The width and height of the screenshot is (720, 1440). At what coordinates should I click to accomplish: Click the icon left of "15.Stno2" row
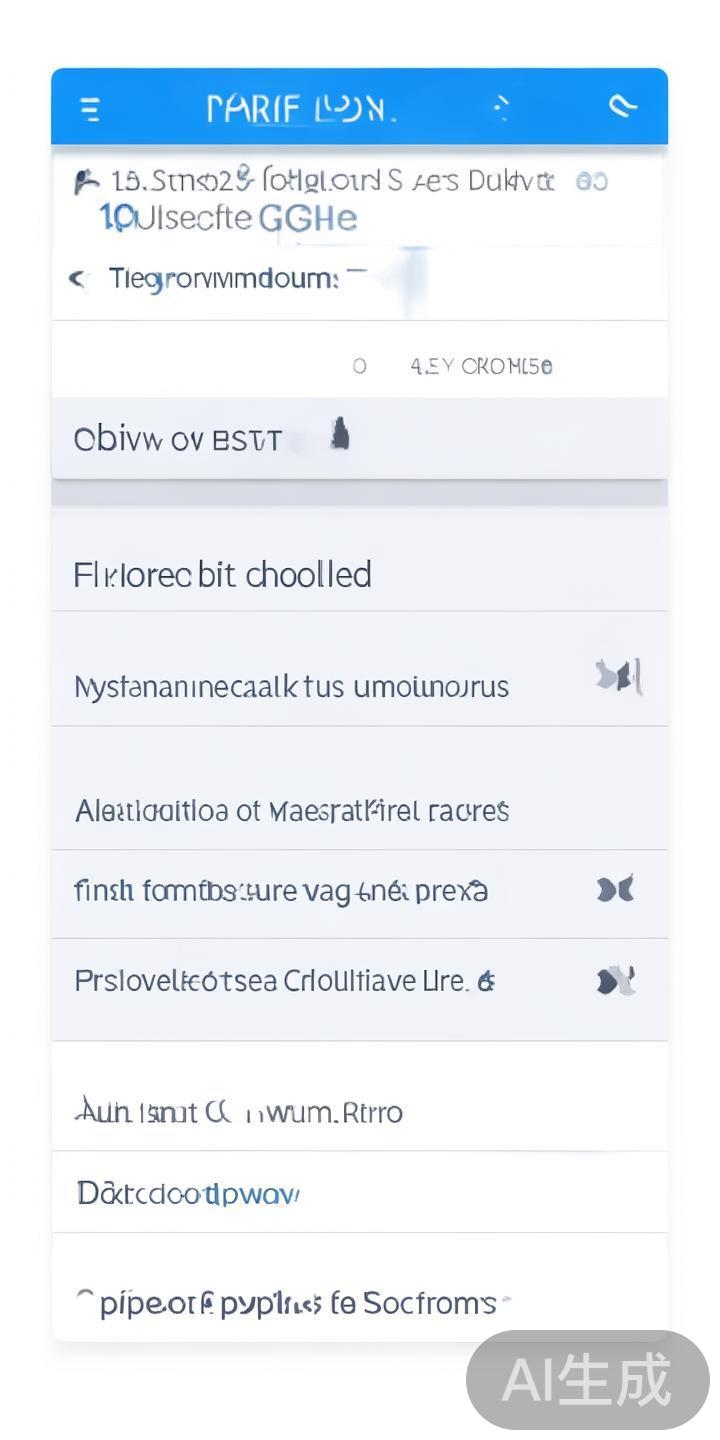[x=86, y=182]
